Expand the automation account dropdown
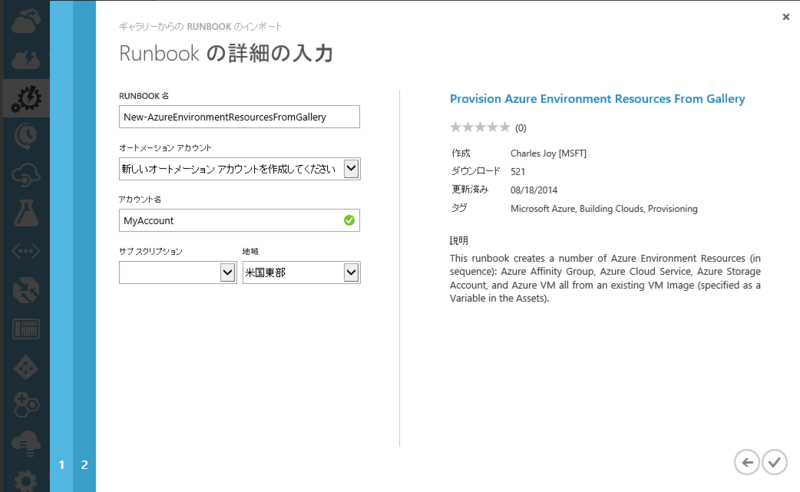The image size is (800, 492). click(x=351, y=168)
